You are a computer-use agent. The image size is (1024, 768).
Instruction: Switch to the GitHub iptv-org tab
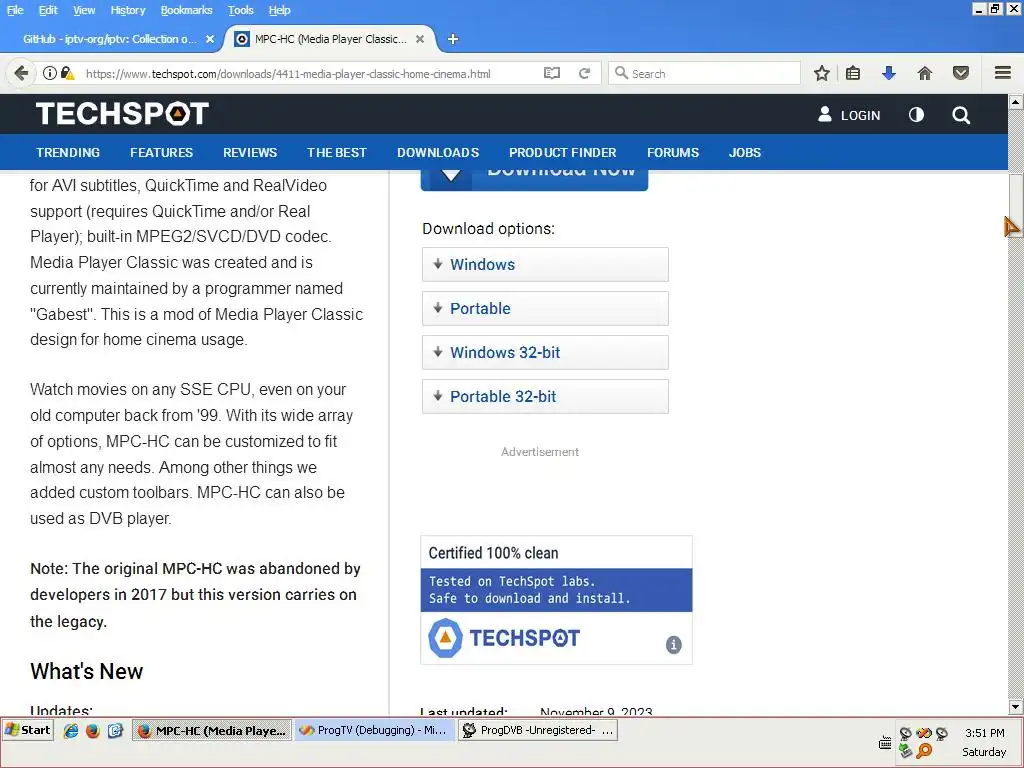click(111, 39)
